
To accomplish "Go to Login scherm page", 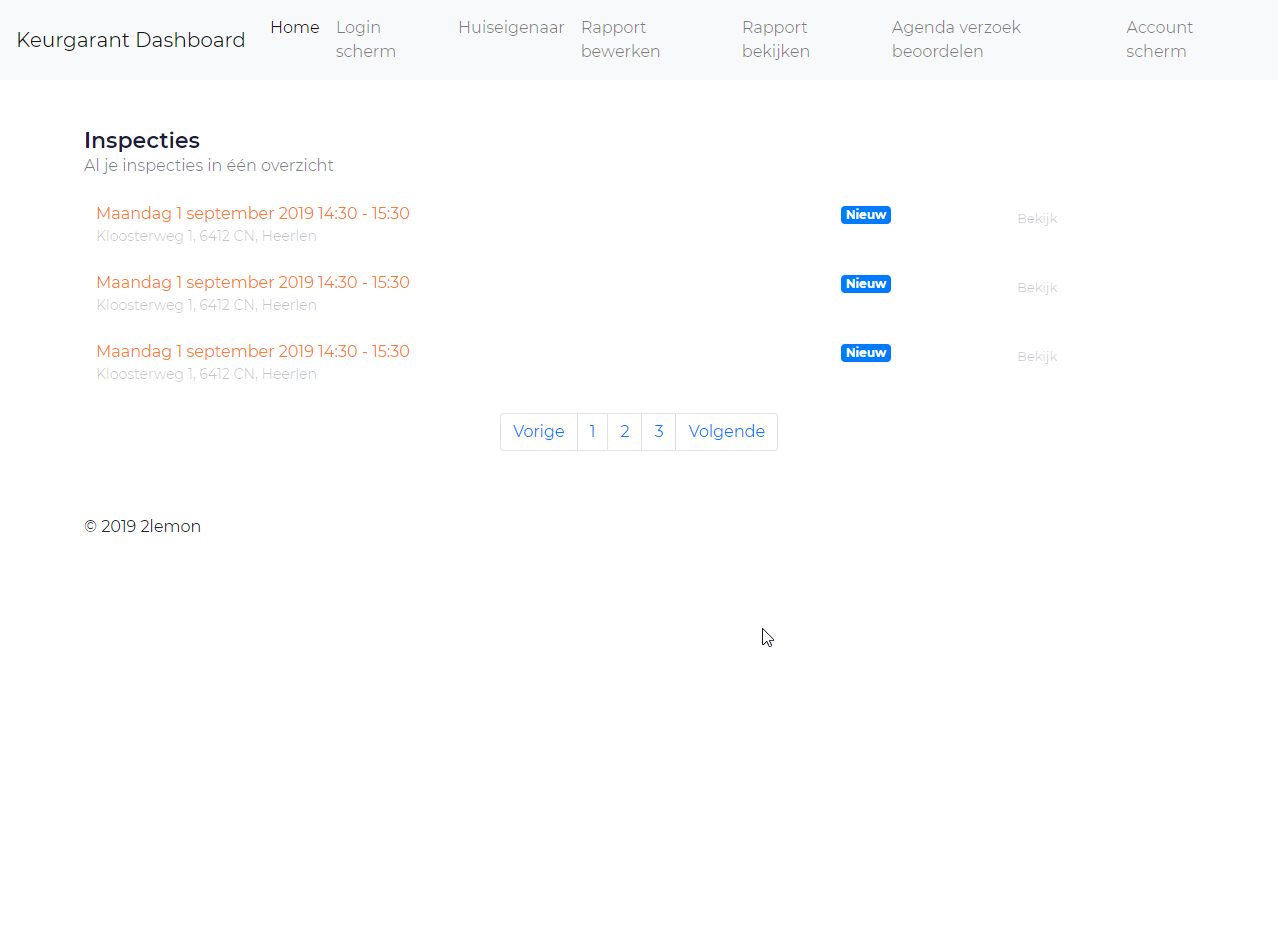I will click(x=366, y=39).
